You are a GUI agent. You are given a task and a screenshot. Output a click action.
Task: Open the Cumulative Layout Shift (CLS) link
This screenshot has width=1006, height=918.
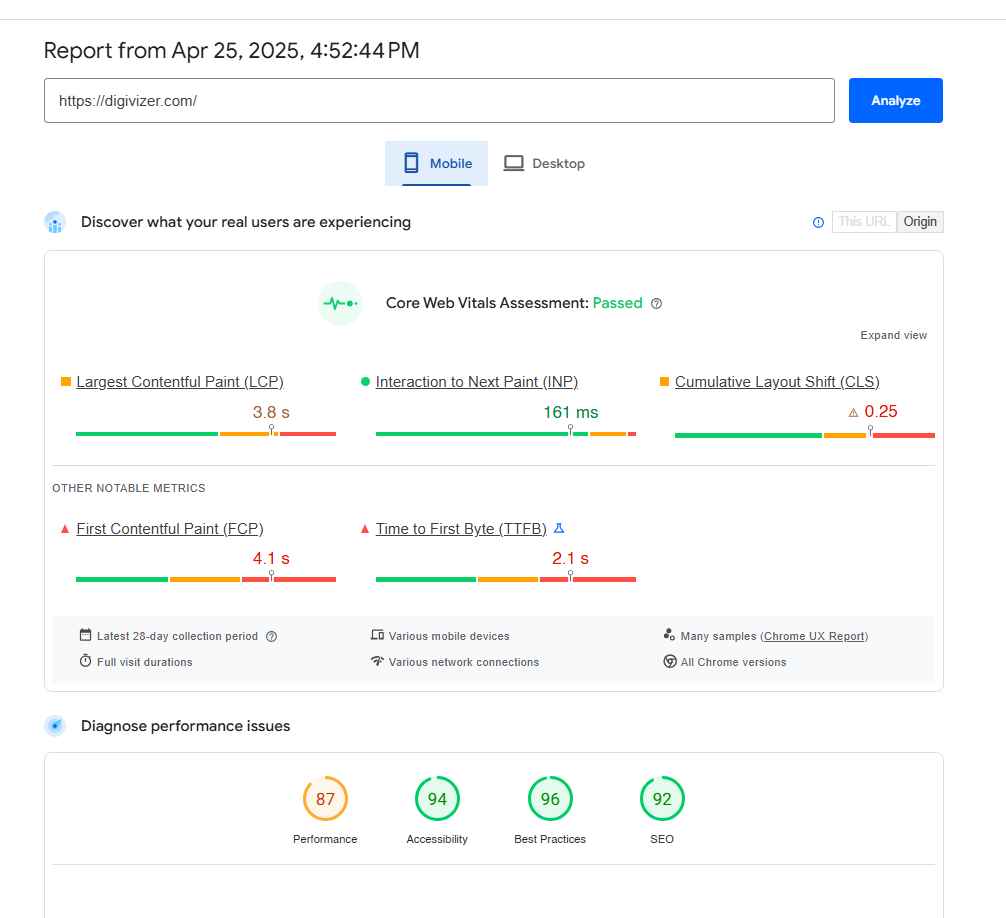(777, 382)
